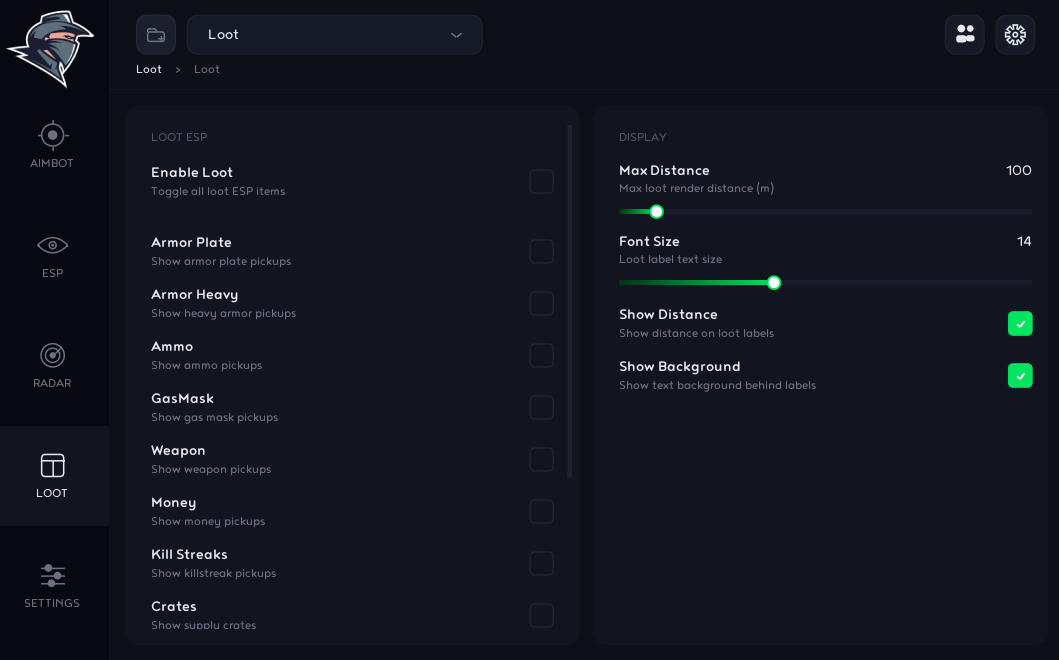Click the second Loot breadcrumb
Image resolution: width=1059 pixels, height=660 pixels.
pyautogui.click(x=207, y=69)
